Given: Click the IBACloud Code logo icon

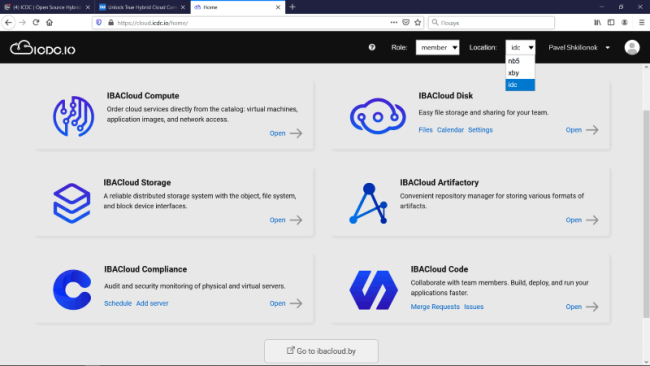Looking at the screenshot, I should click(374, 290).
